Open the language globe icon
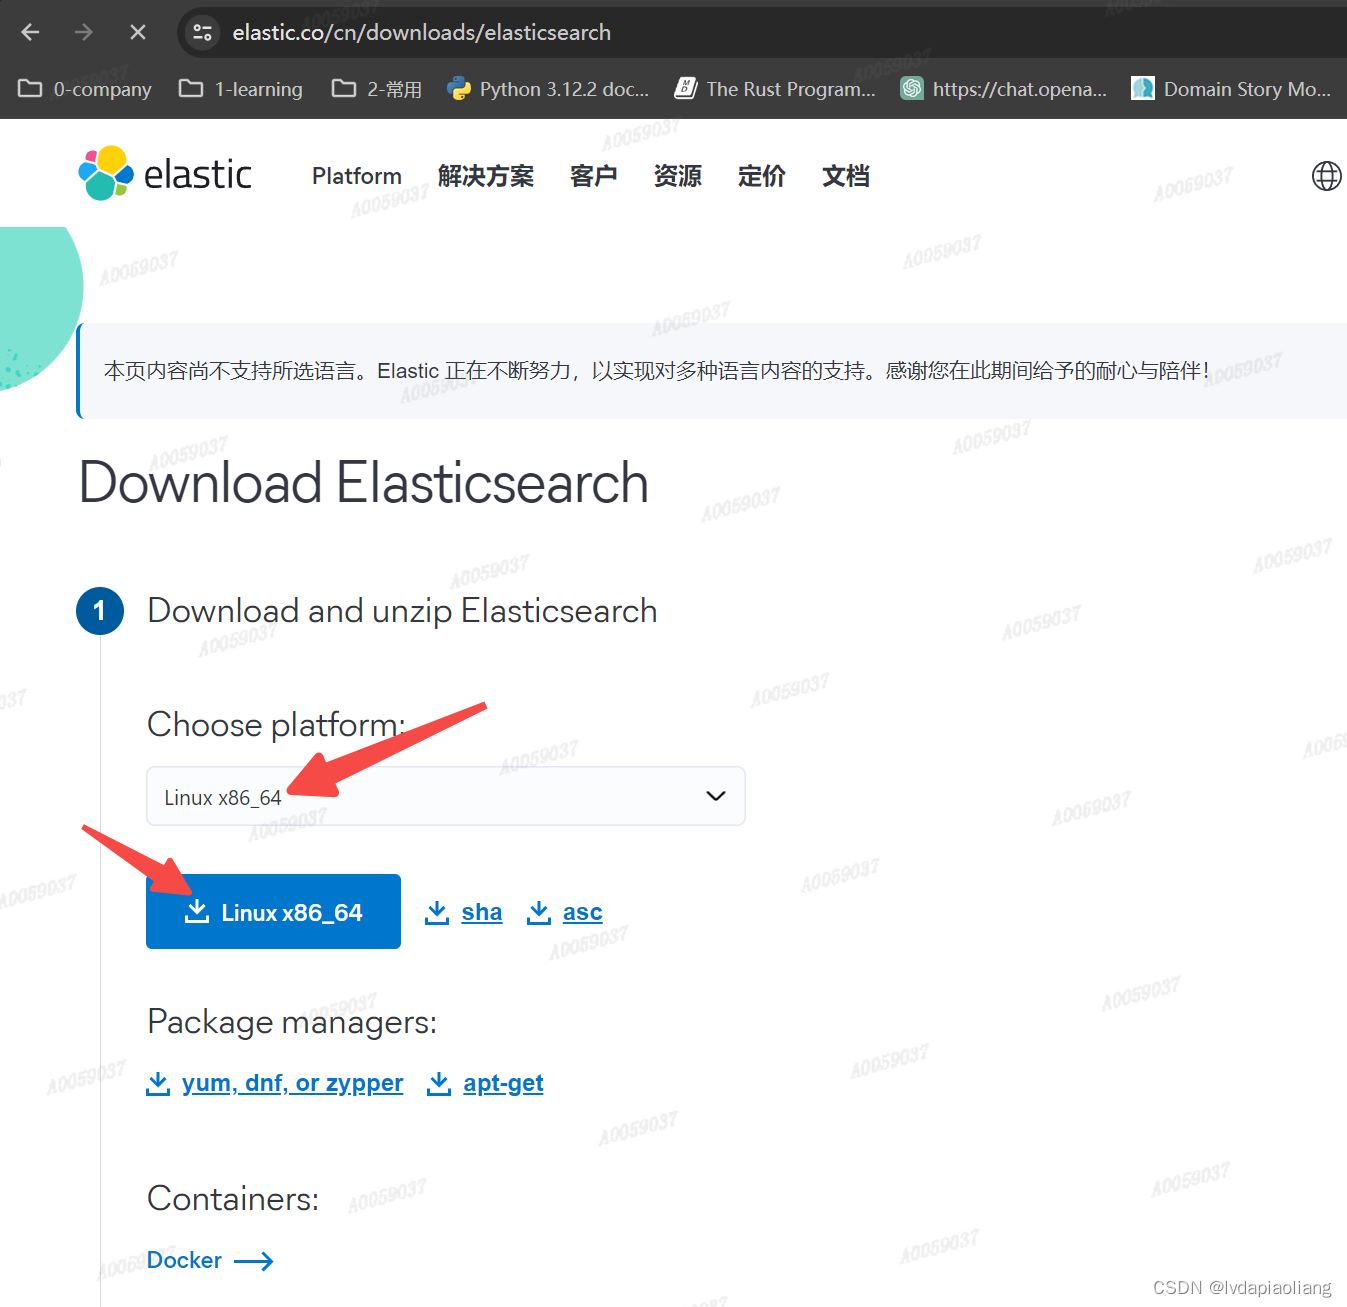This screenshot has height=1307, width=1347. tap(1325, 175)
